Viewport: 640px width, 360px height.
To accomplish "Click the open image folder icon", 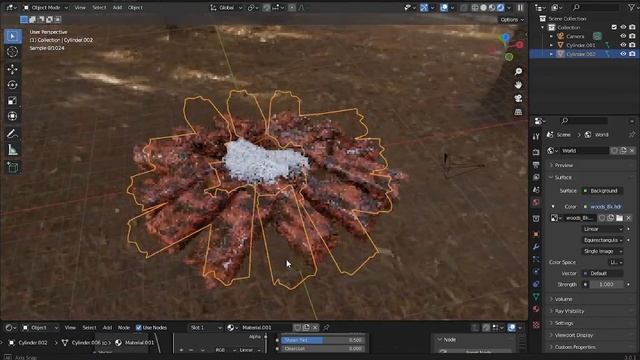I will (620, 218).
